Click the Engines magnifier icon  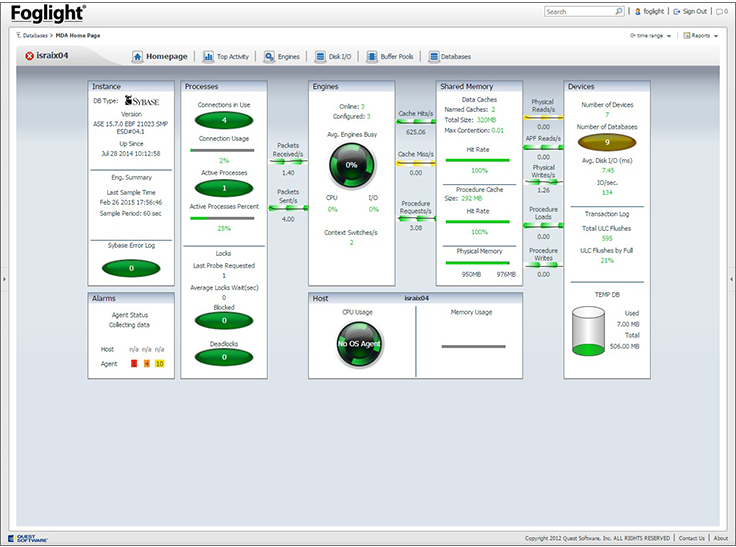(269, 56)
